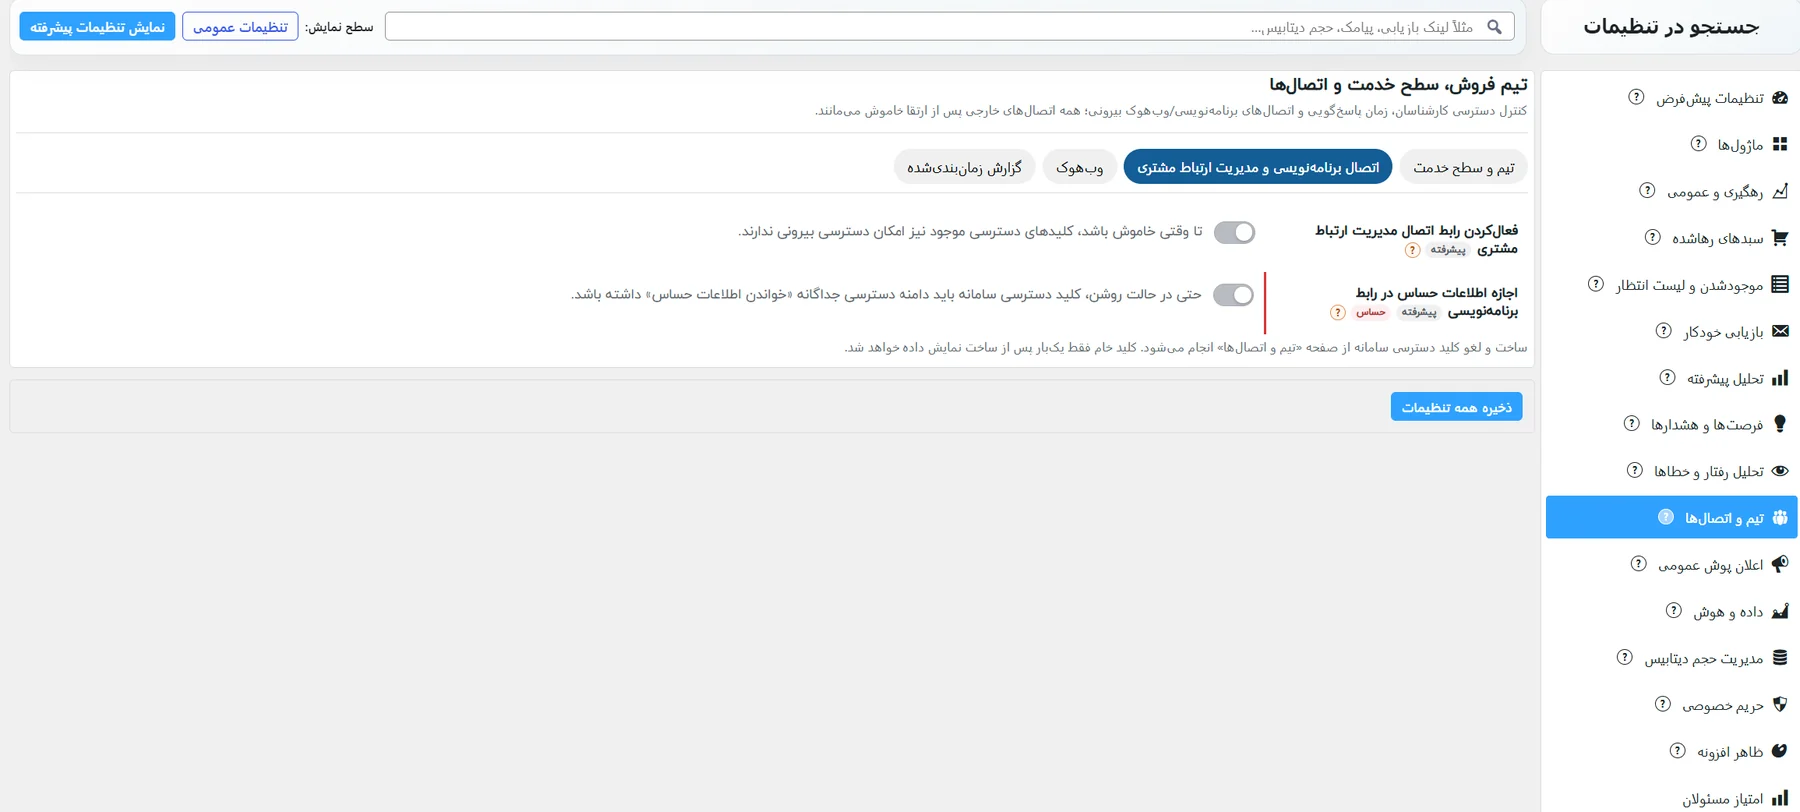Open help icon beside the حساس badge
This screenshot has width=1800, height=812.
(1338, 313)
